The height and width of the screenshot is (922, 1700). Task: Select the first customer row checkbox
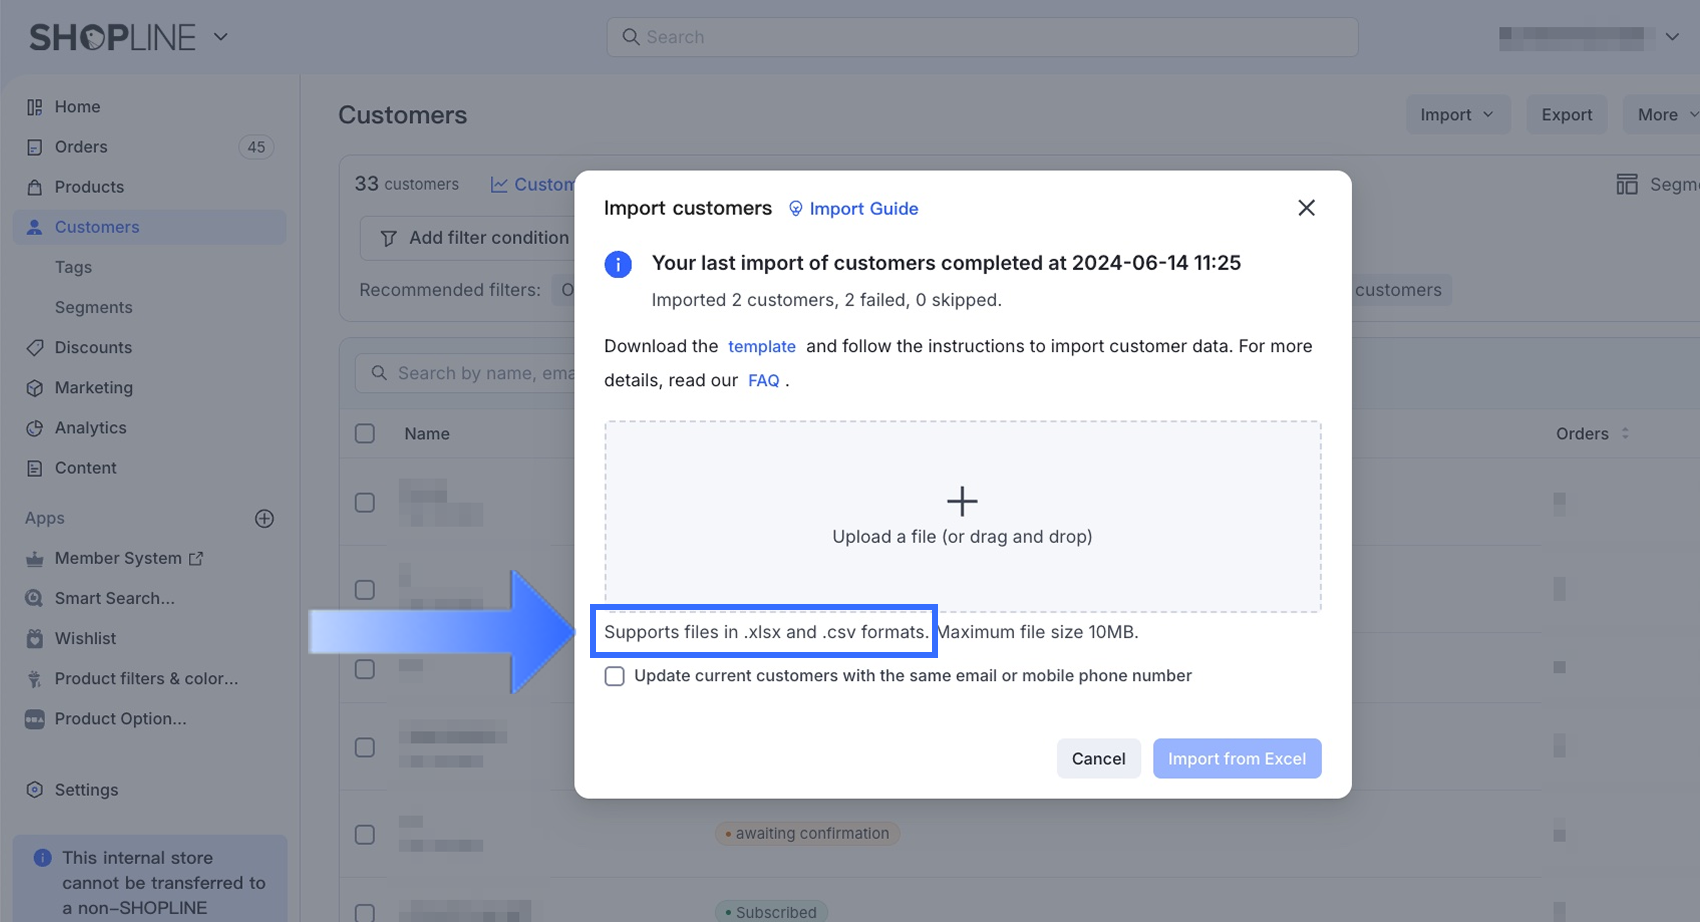pyautogui.click(x=365, y=502)
